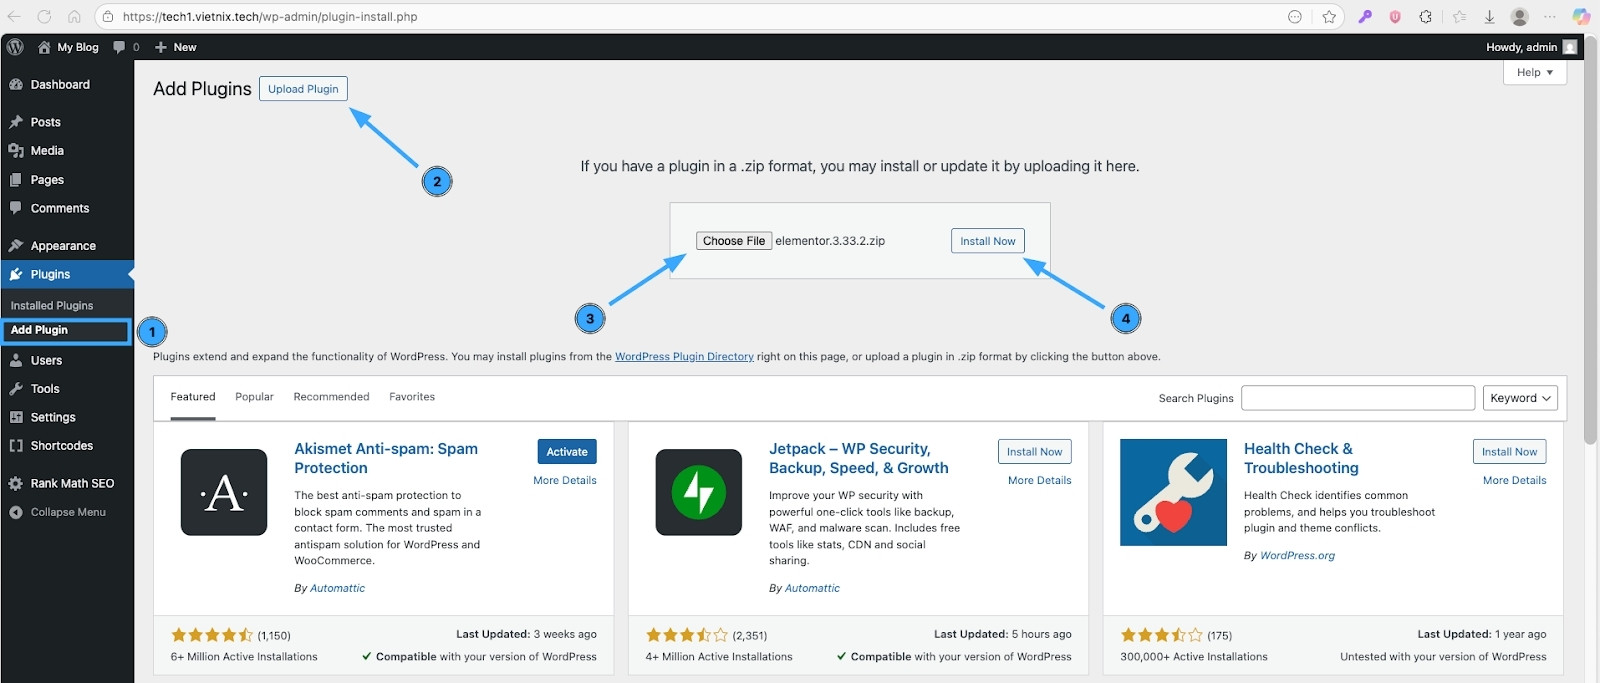The width and height of the screenshot is (1600, 683).
Task: Open More Details for Akismet
Action: click(565, 481)
